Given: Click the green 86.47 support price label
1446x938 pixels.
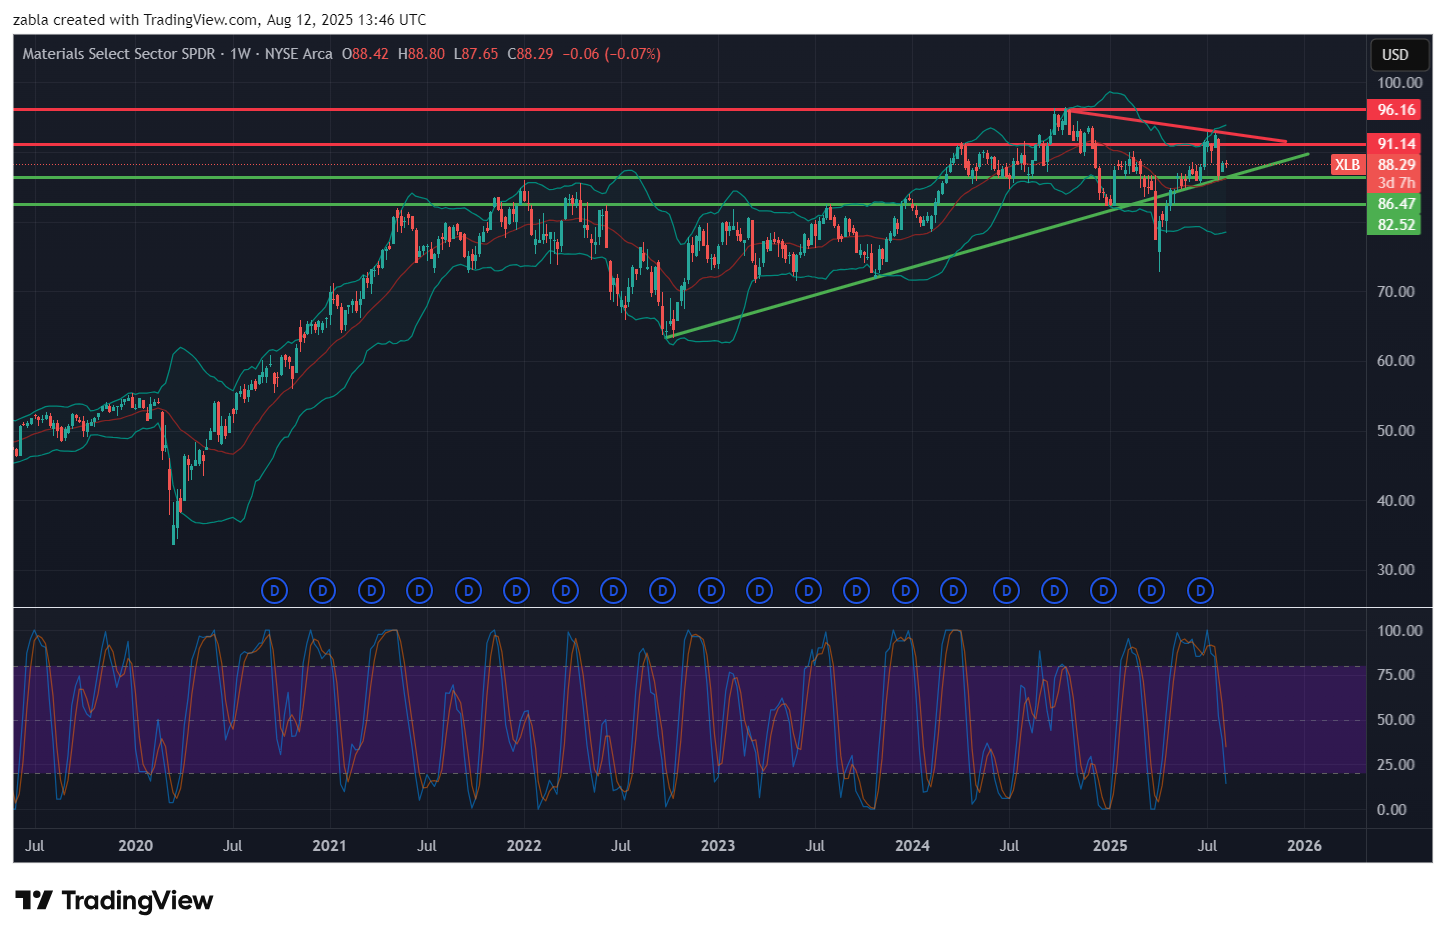Looking at the screenshot, I should coord(1396,204).
